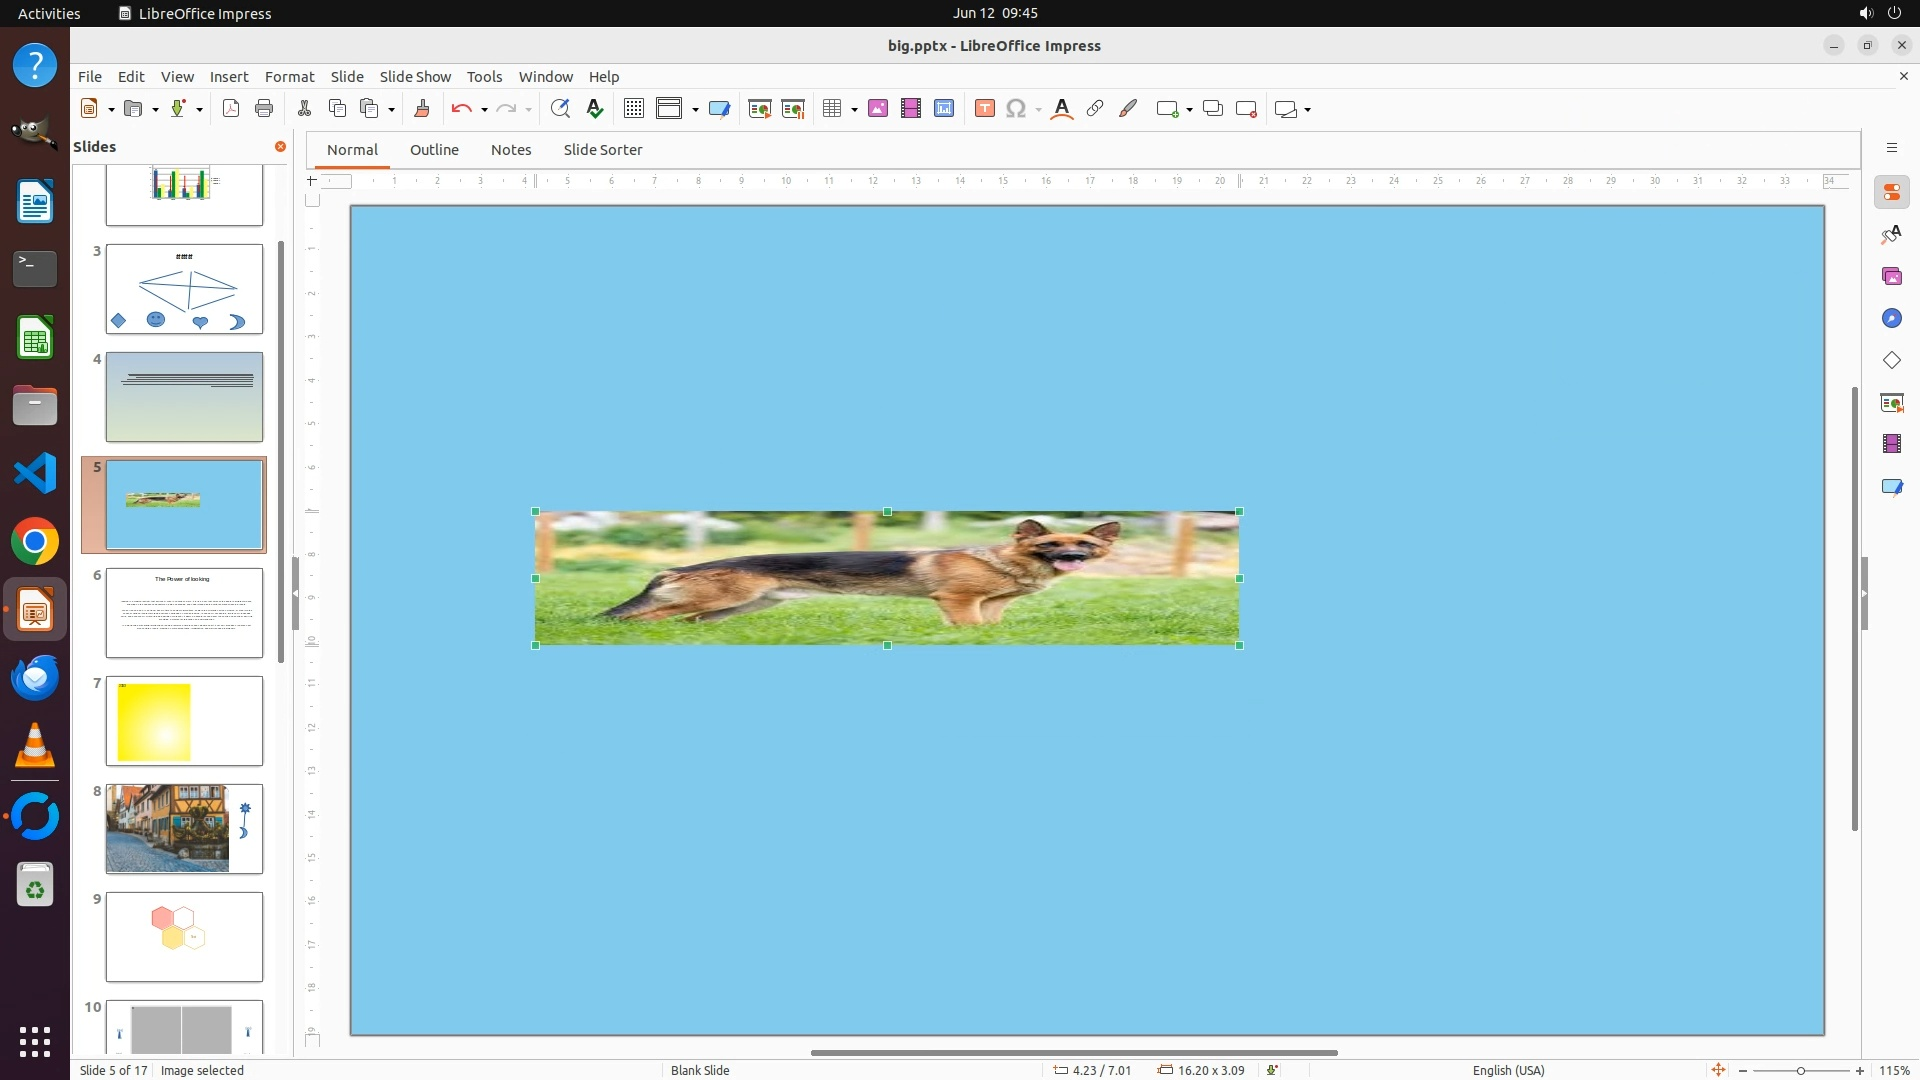
Task: Click the Clone Formatting paintbrush icon
Action: 421,109
